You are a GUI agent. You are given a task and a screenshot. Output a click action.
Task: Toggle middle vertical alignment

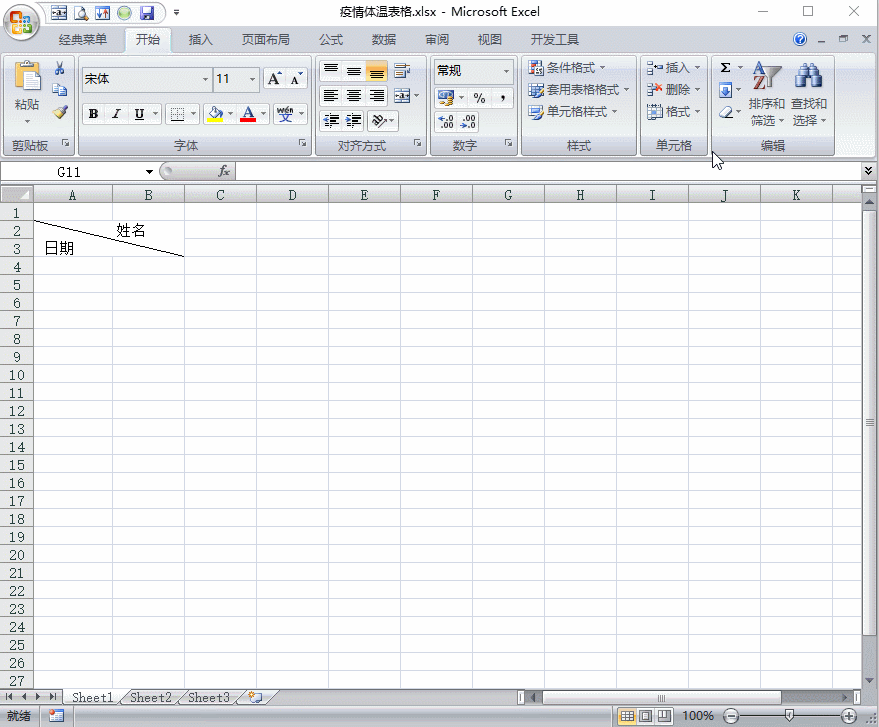[x=354, y=71]
